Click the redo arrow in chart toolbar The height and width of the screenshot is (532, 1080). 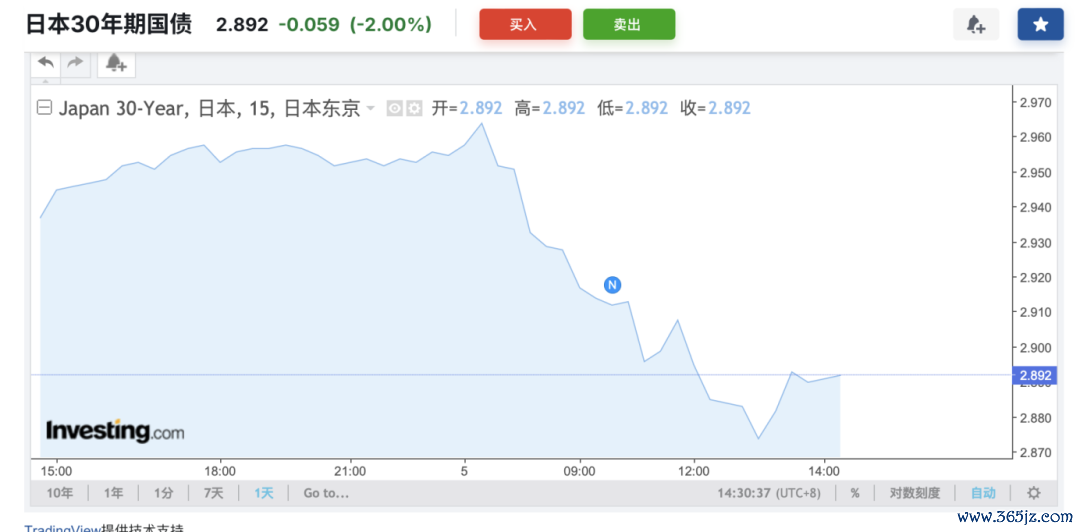coord(76,63)
